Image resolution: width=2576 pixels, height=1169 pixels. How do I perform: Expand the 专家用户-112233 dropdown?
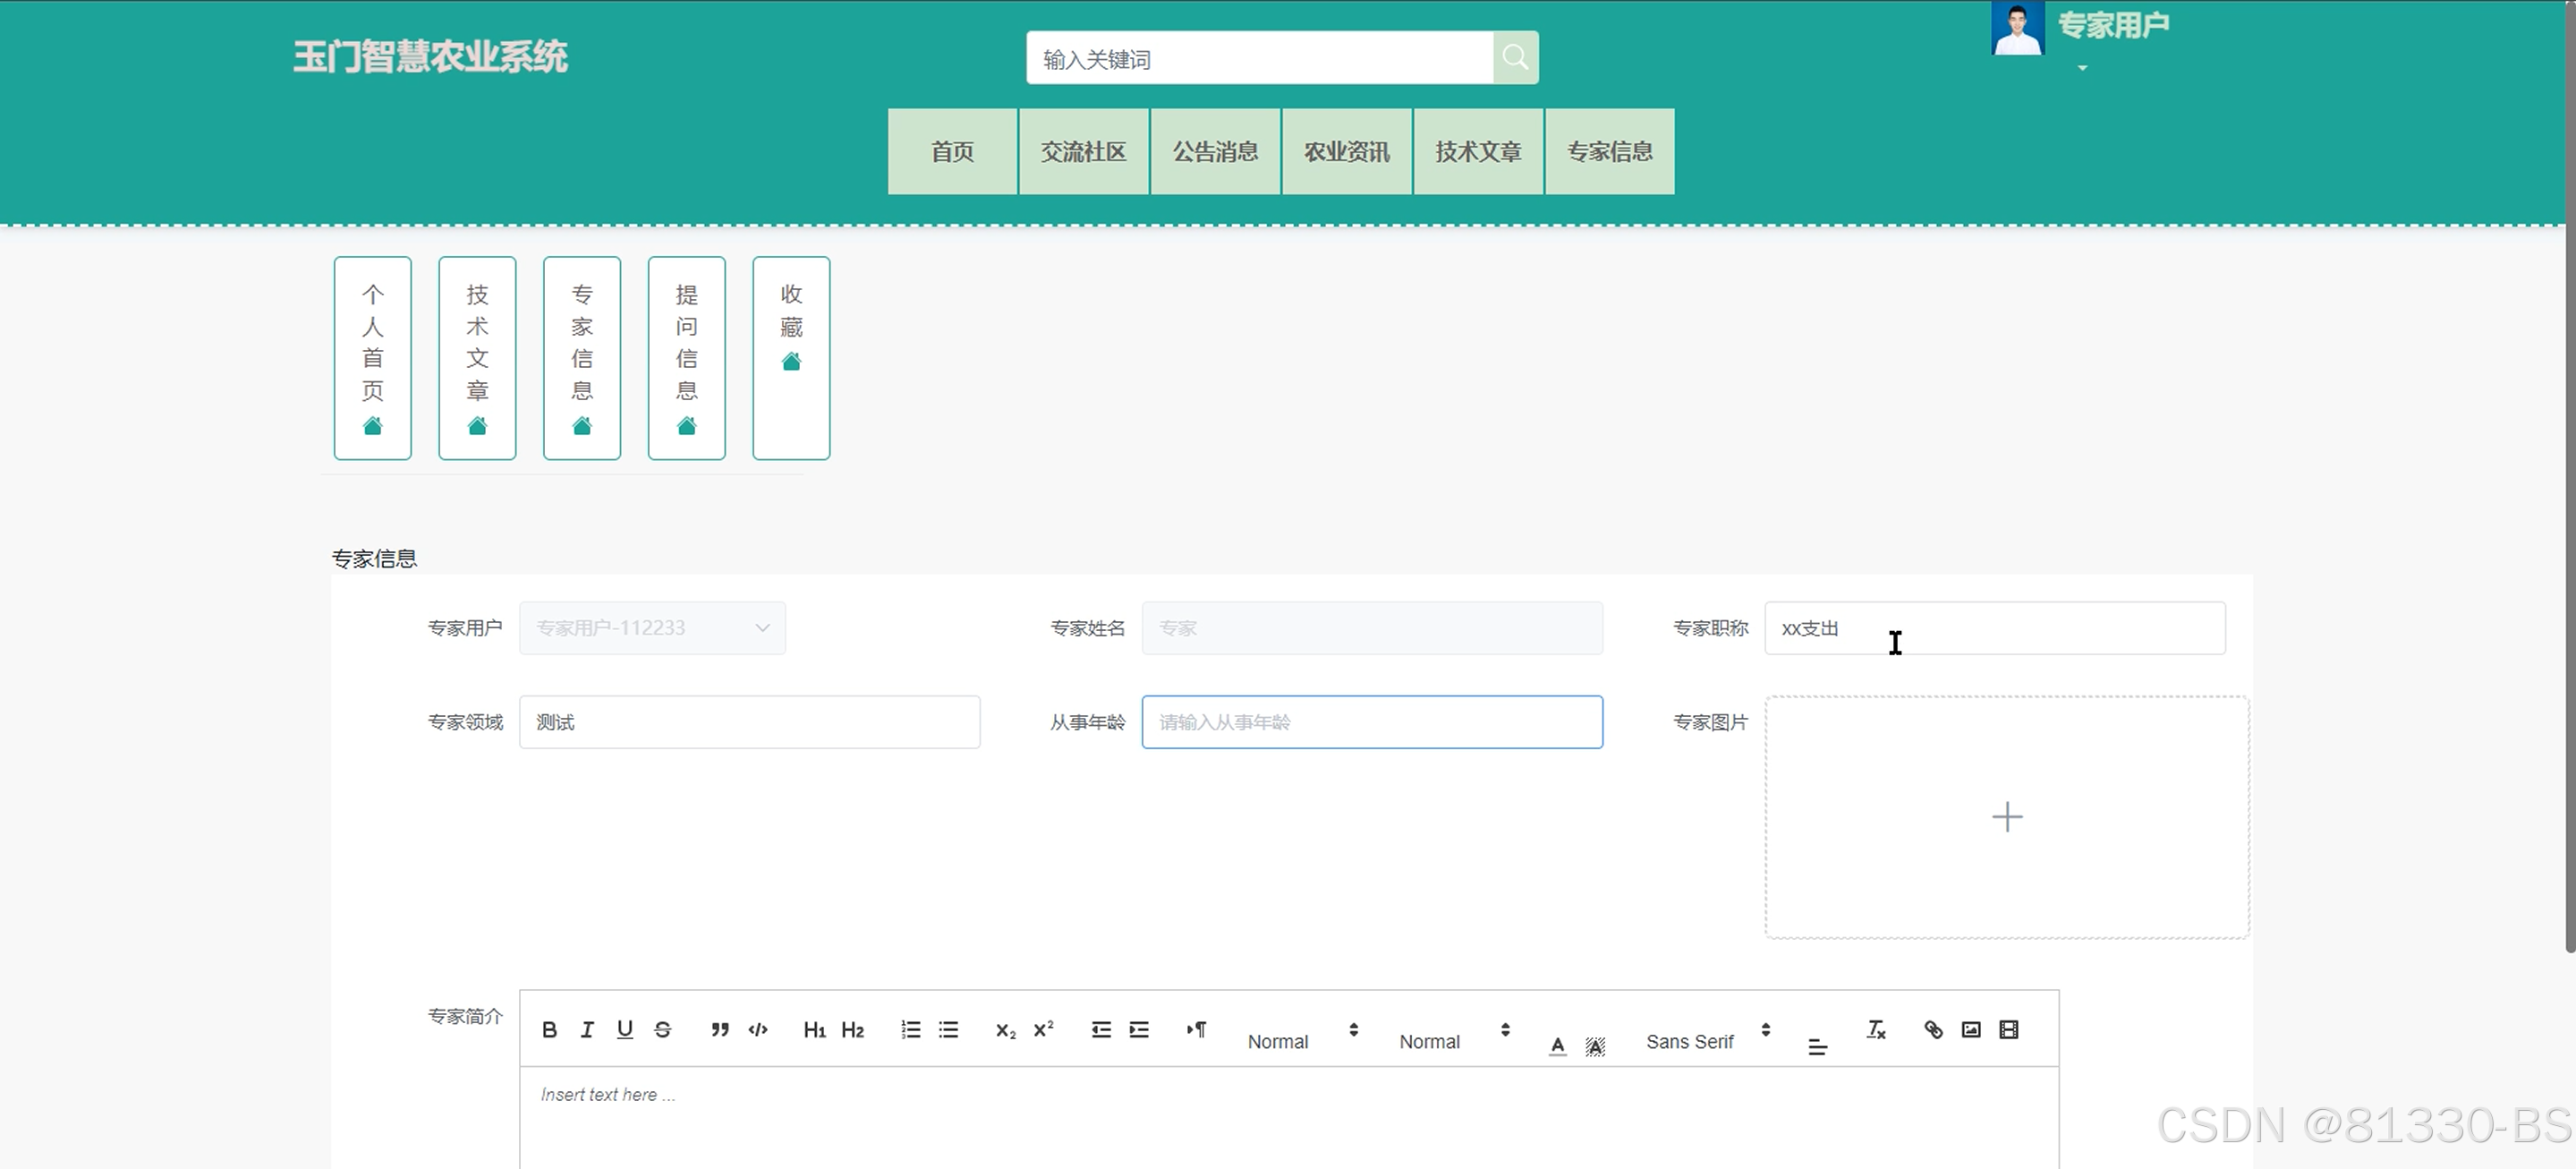click(652, 628)
